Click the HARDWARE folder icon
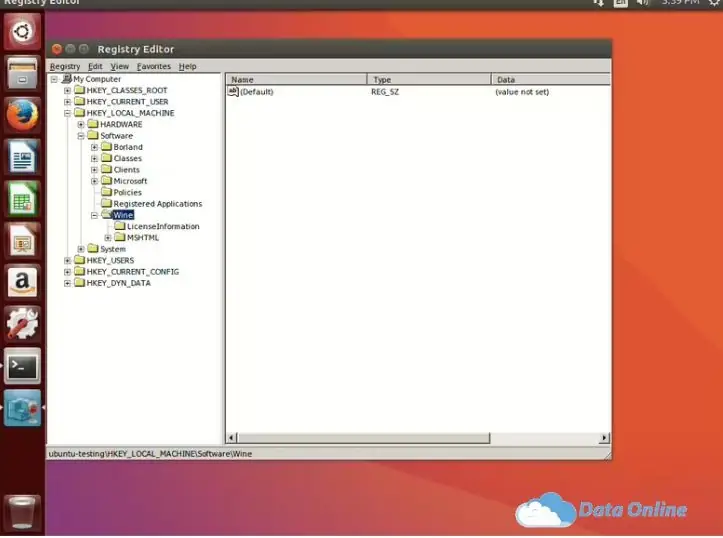 coord(93,124)
